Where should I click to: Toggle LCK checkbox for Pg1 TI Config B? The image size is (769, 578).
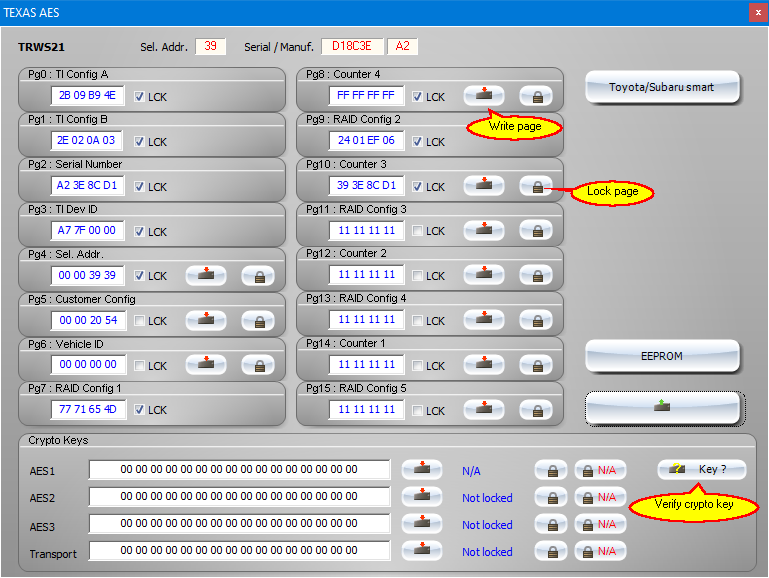click(x=139, y=142)
